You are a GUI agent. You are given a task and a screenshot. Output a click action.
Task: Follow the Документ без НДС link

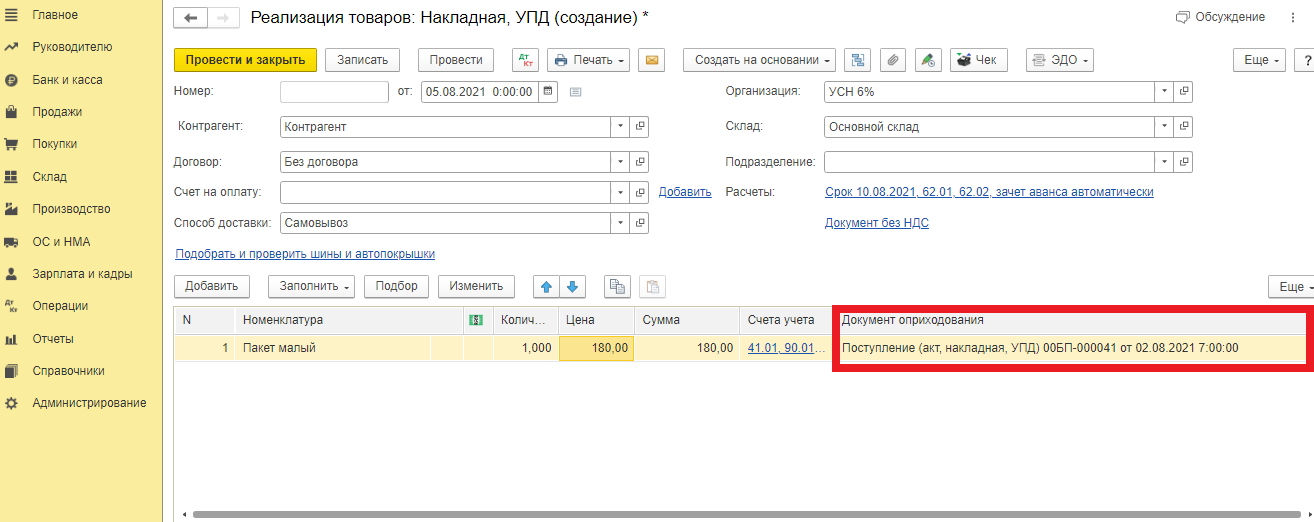coord(876,223)
